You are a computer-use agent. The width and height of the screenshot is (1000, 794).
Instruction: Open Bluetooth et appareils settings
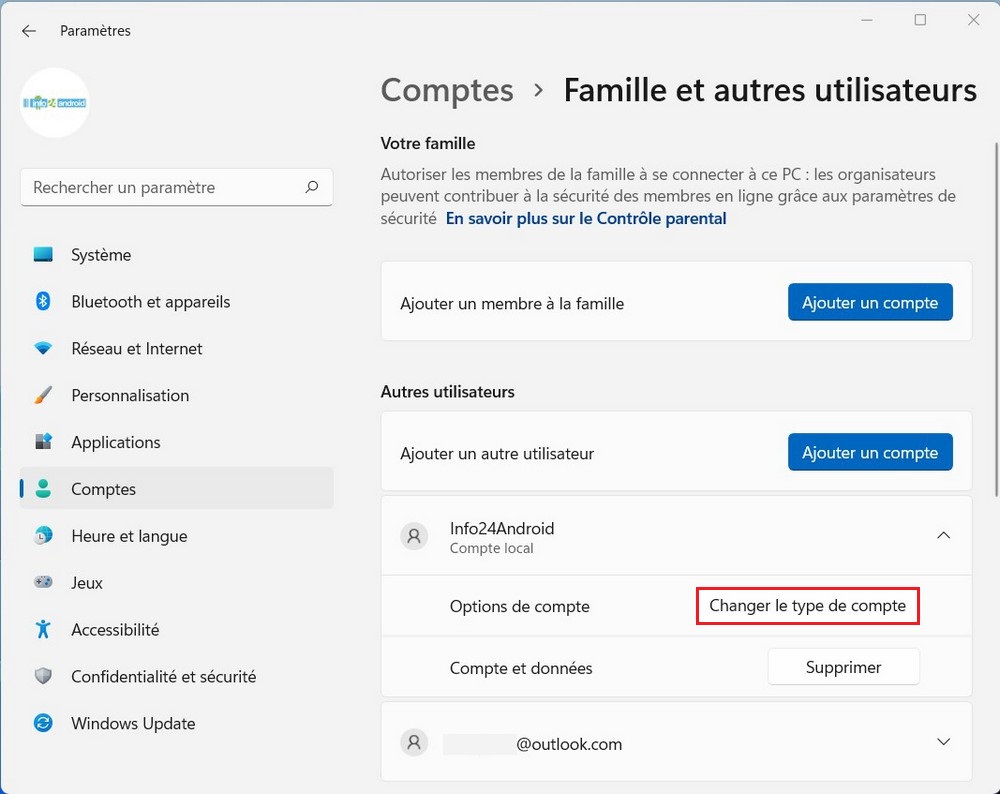tap(177, 301)
